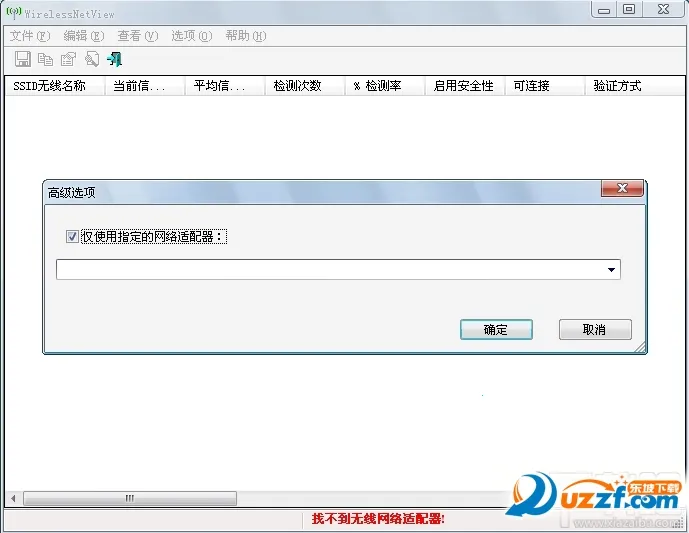Click the Find toolbar icon

(x=92, y=59)
